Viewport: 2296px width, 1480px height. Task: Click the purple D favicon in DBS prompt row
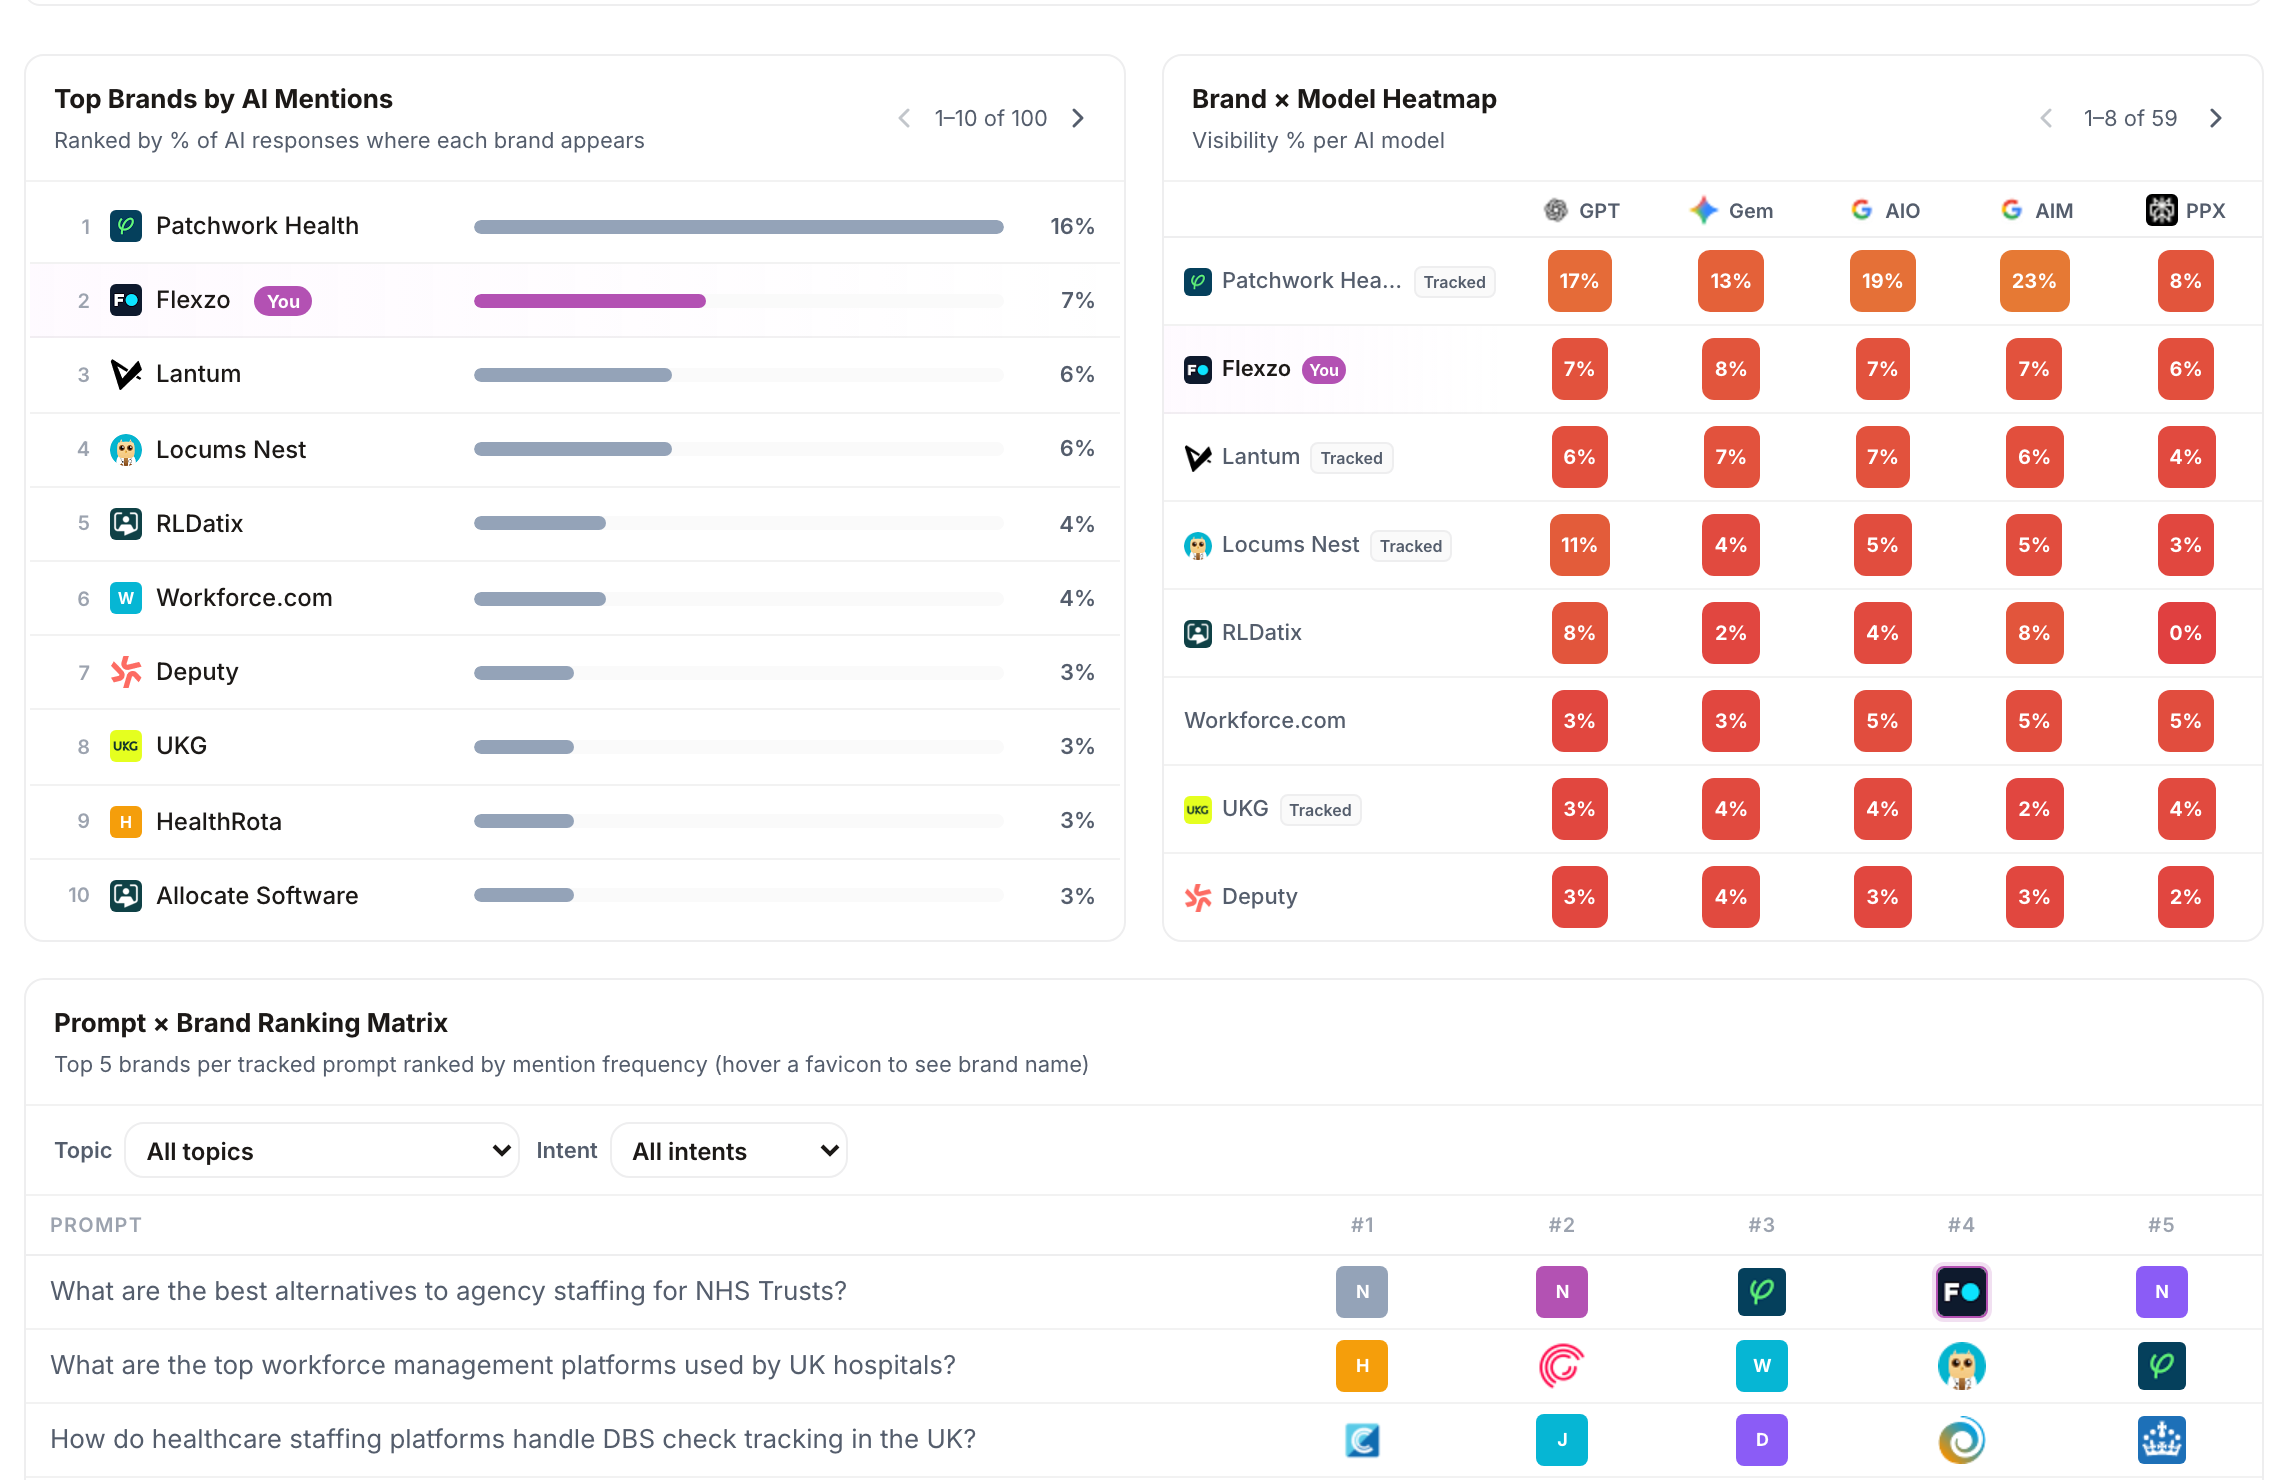pyautogui.click(x=1761, y=1440)
